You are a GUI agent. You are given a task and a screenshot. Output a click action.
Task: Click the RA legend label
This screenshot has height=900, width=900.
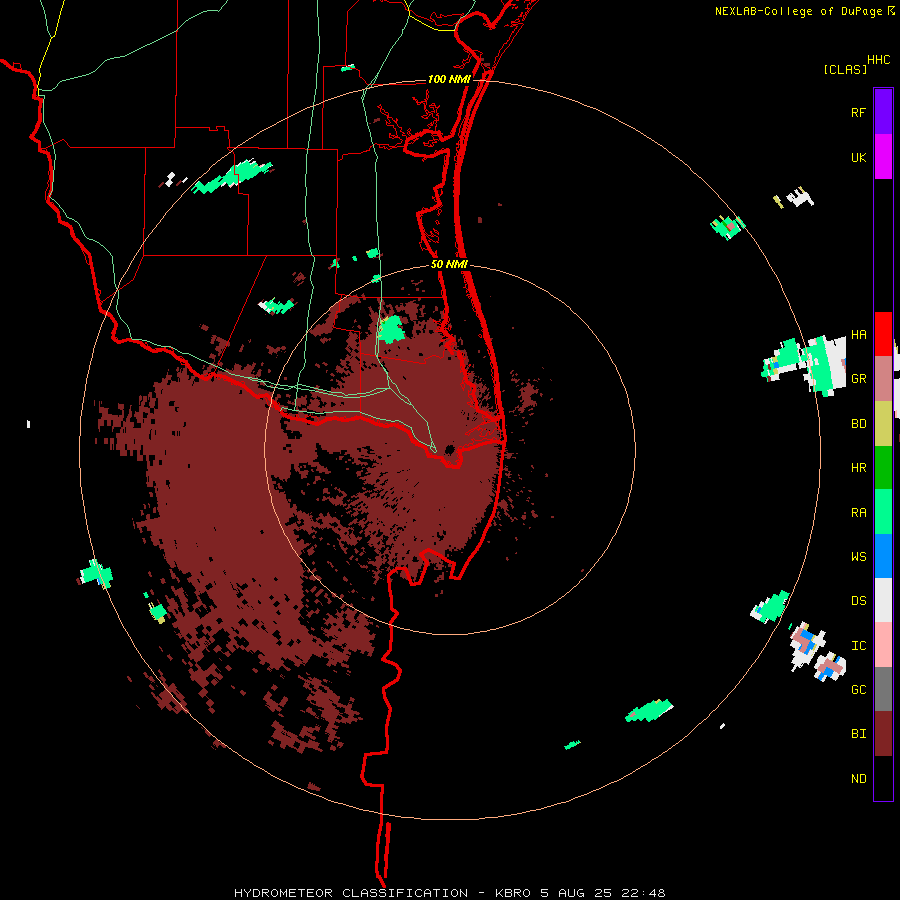858,513
